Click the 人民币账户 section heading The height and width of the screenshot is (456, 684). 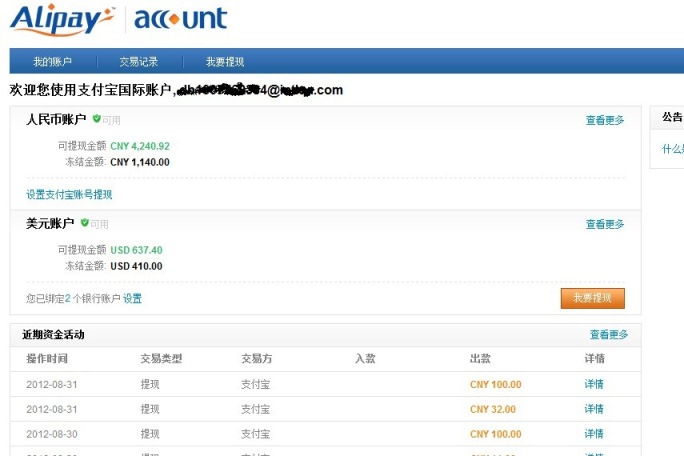coord(56,119)
